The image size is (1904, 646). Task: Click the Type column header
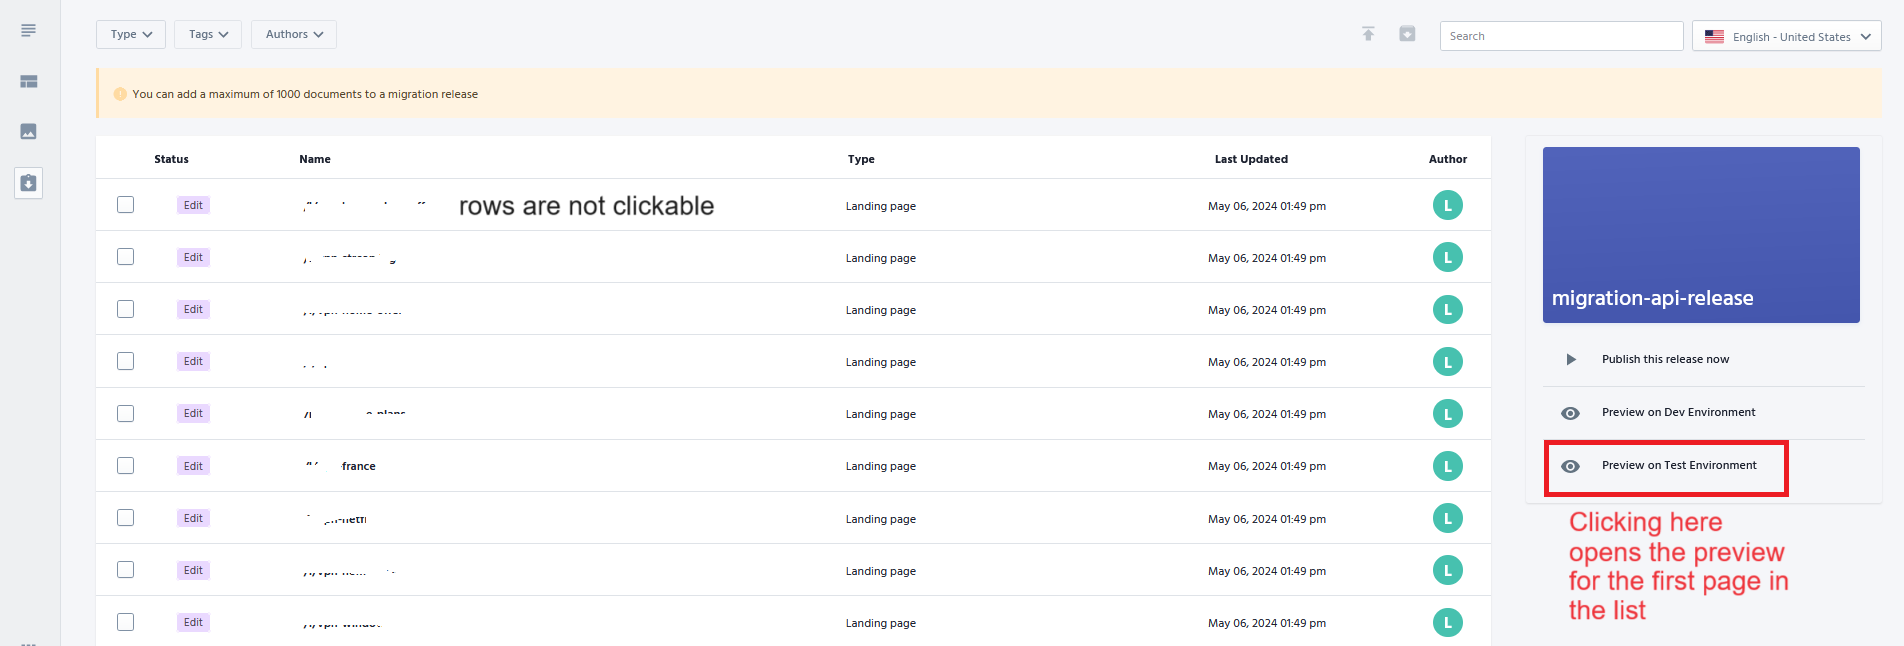coord(861,159)
